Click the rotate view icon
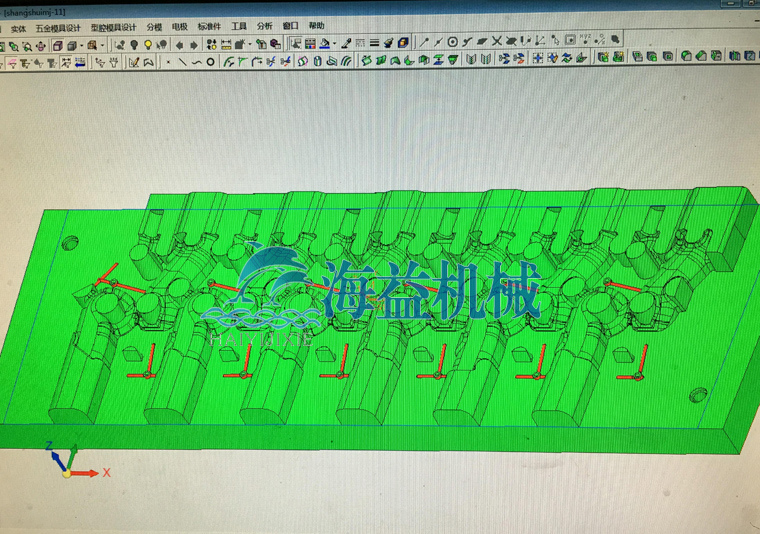The width and height of the screenshot is (760, 534). (41, 46)
